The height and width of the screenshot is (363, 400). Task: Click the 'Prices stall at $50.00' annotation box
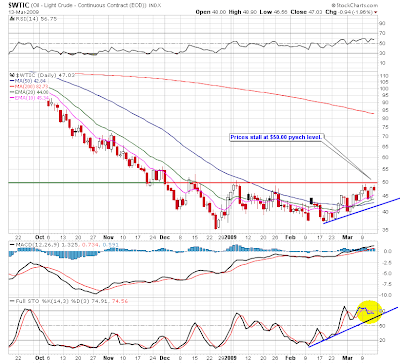pos(276,137)
